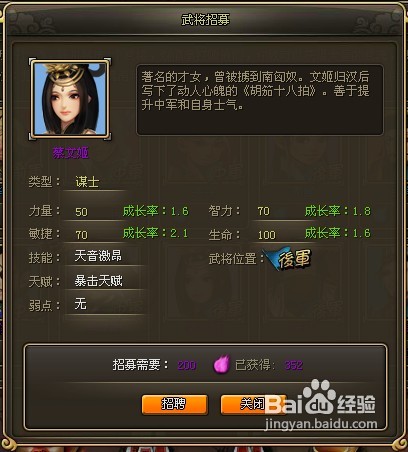408x452 pixels.
Task: Click the jingyan.baidu.com watermark link
Action: pyautogui.click(x=321, y=424)
